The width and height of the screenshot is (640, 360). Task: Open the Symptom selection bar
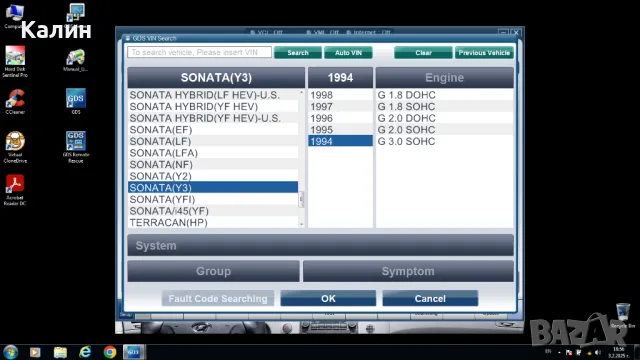[408, 271]
